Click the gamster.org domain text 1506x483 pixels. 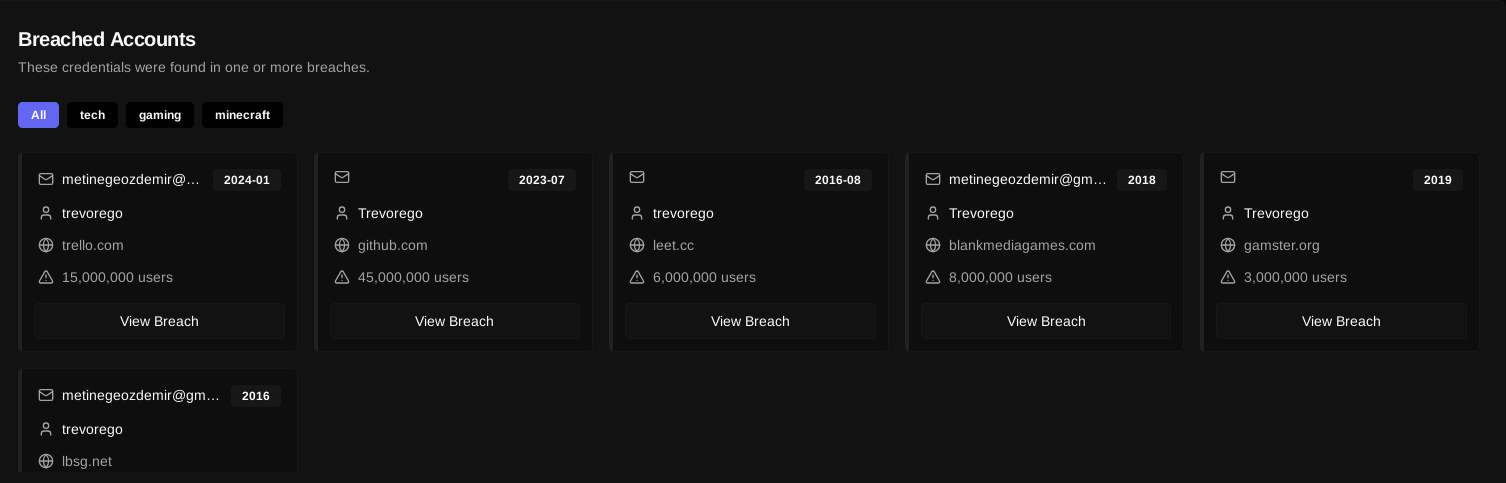pyautogui.click(x=1281, y=245)
